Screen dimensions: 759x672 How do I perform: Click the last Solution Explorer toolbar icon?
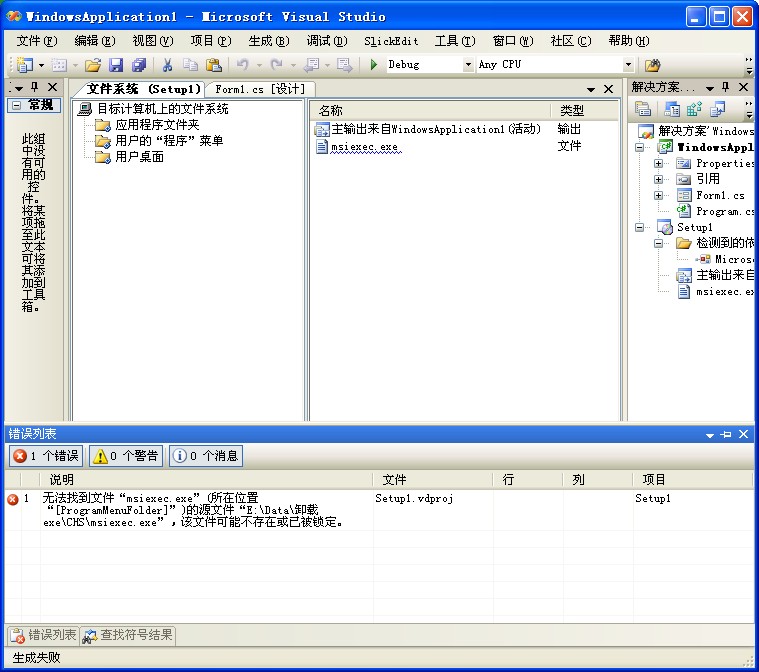point(717,109)
